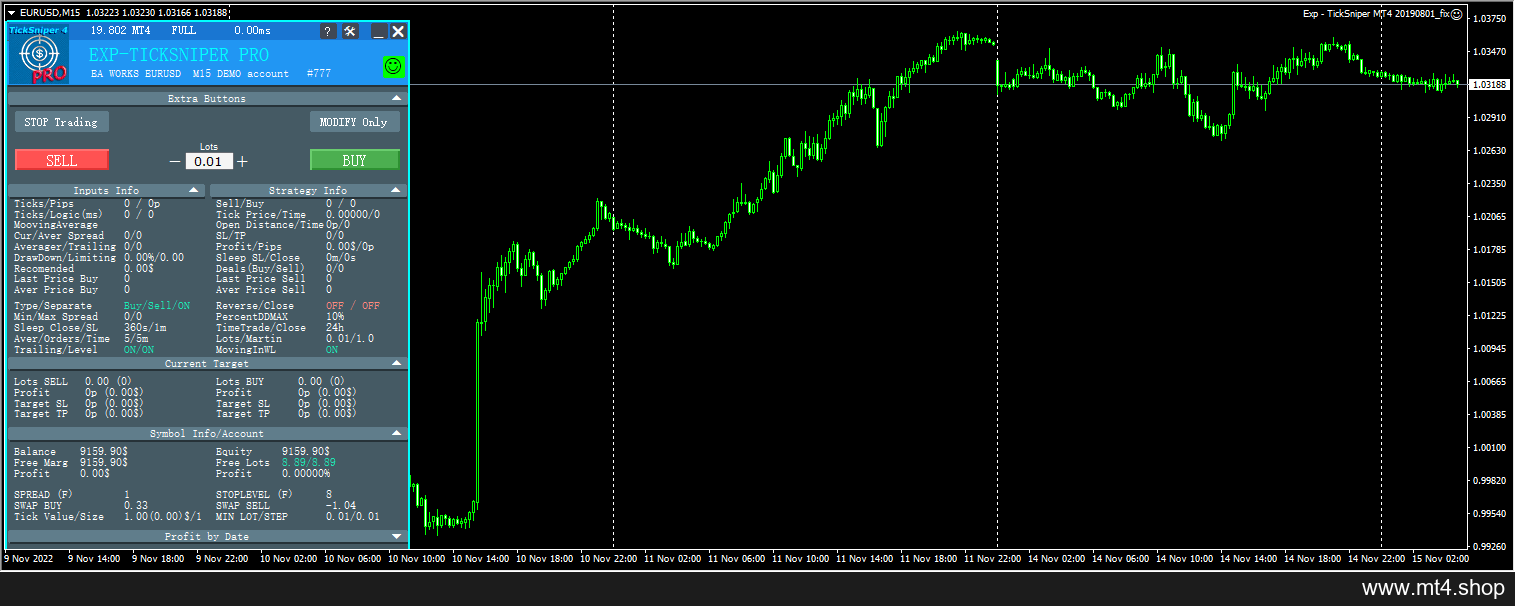The width and height of the screenshot is (1515, 606).
Task: Click the 1.03750 price axis label
Action: click(1490, 19)
